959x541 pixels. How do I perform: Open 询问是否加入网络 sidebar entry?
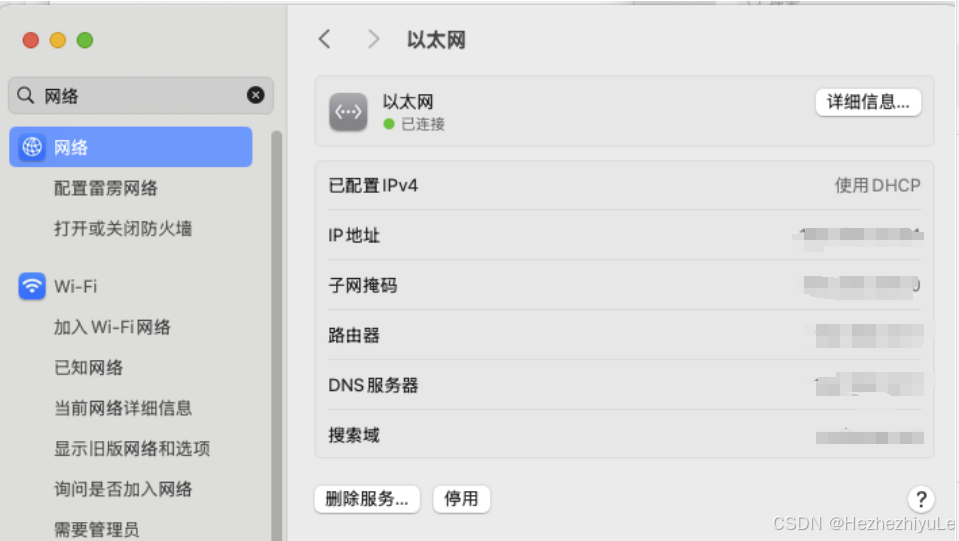click(x=123, y=488)
